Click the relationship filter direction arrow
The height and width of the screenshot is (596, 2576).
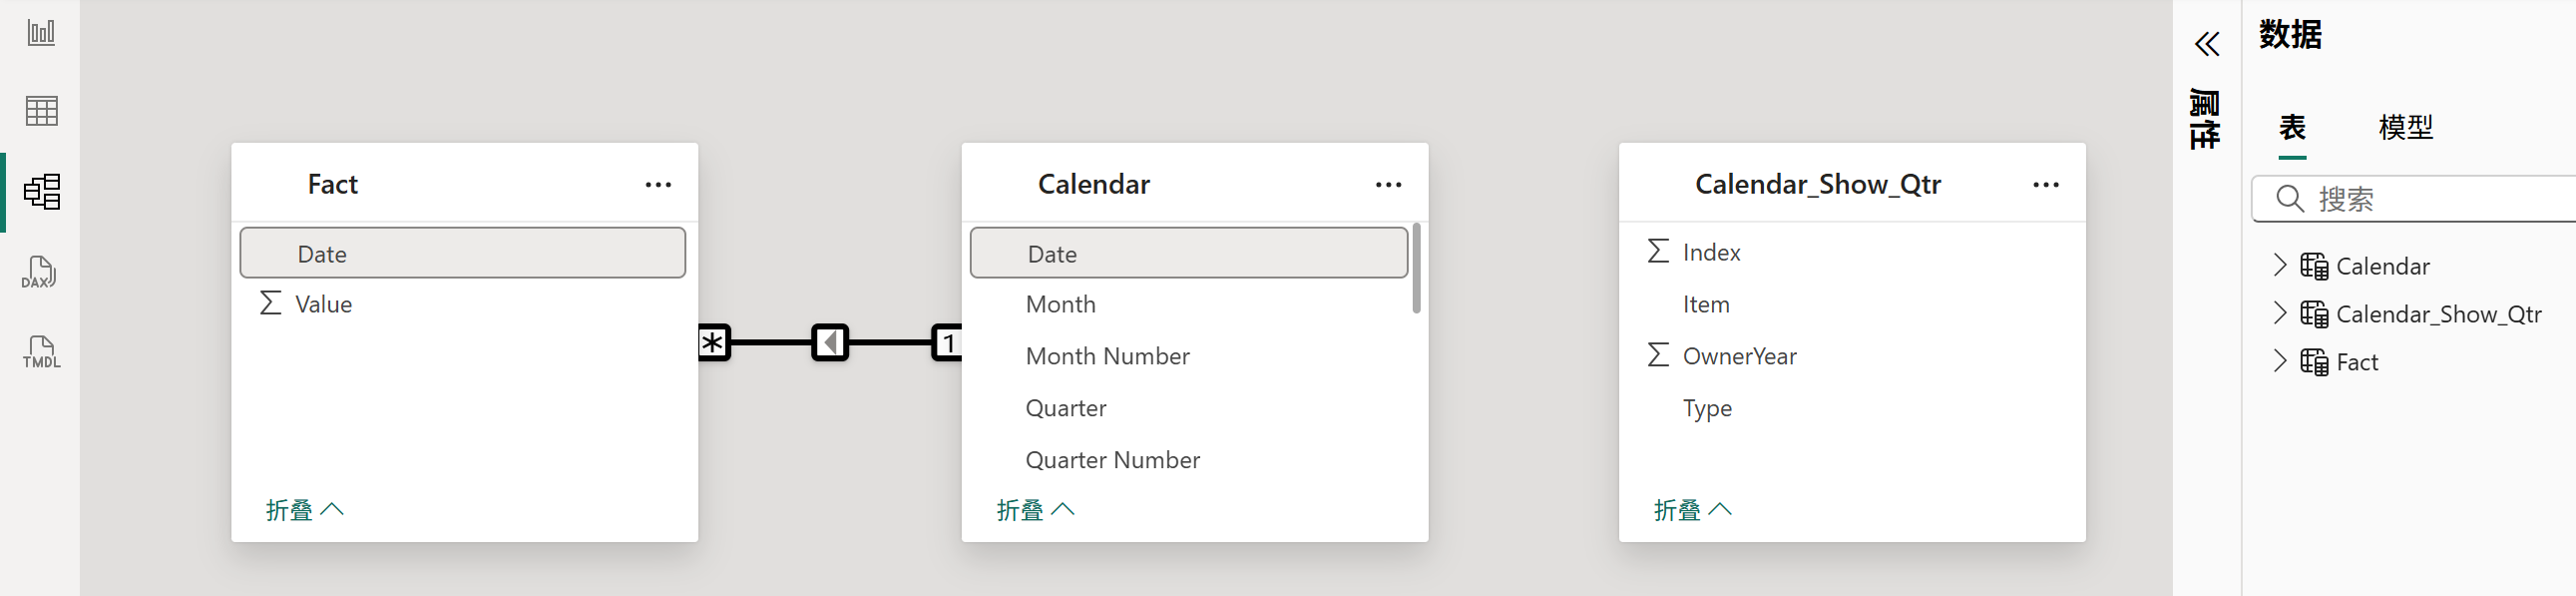(830, 343)
